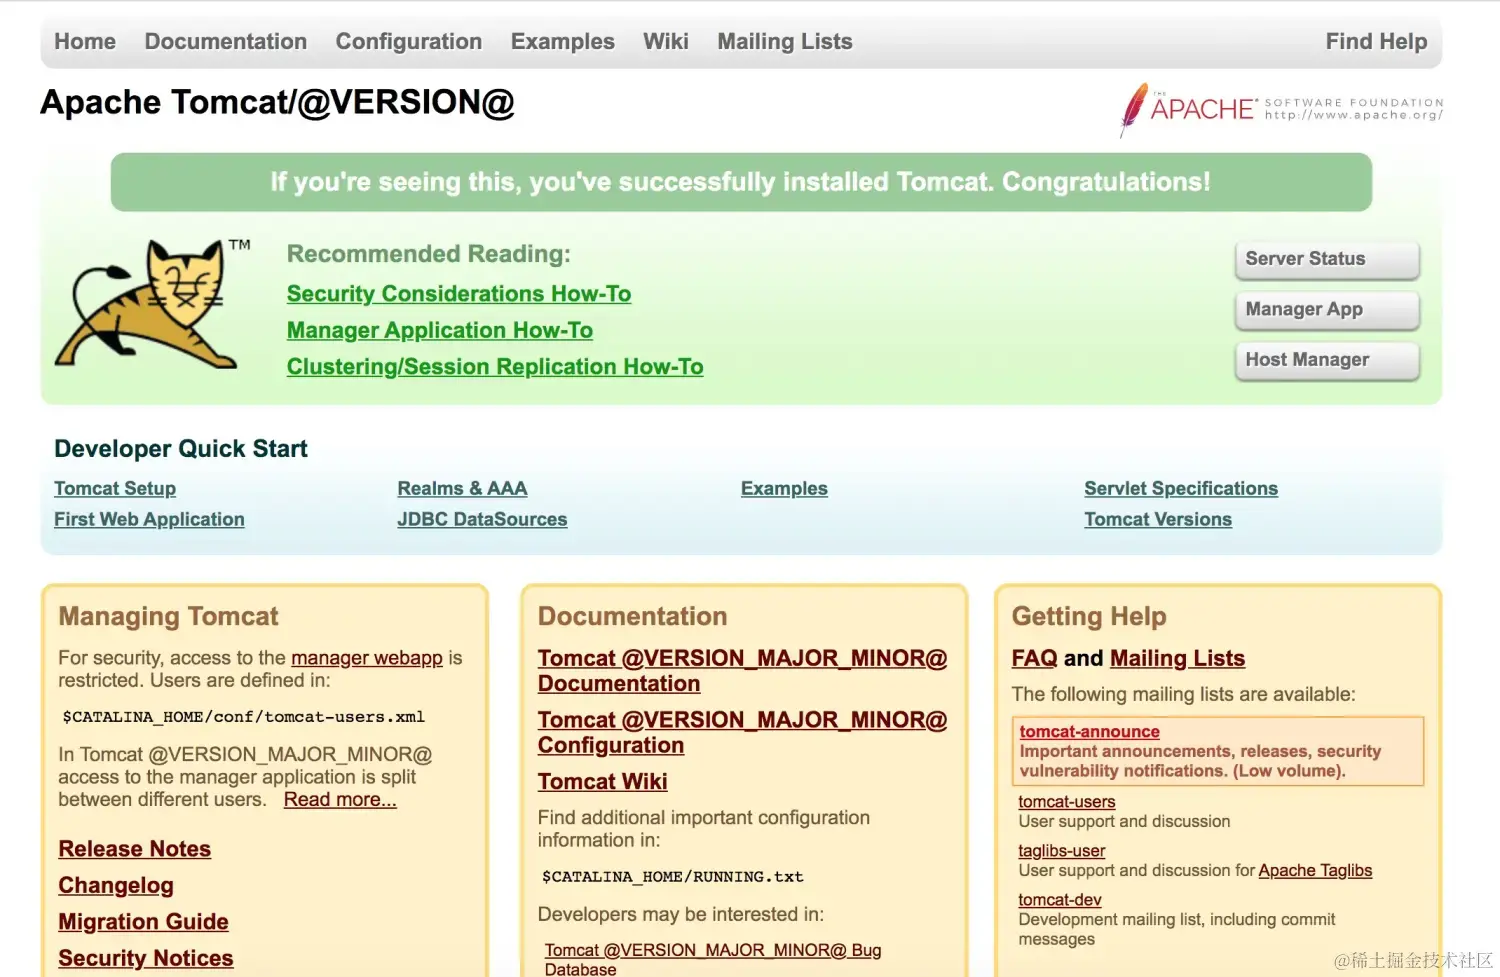Click Mailing Lists link in Getting Help
The width and height of the screenshot is (1500, 977).
[1177, 659]
